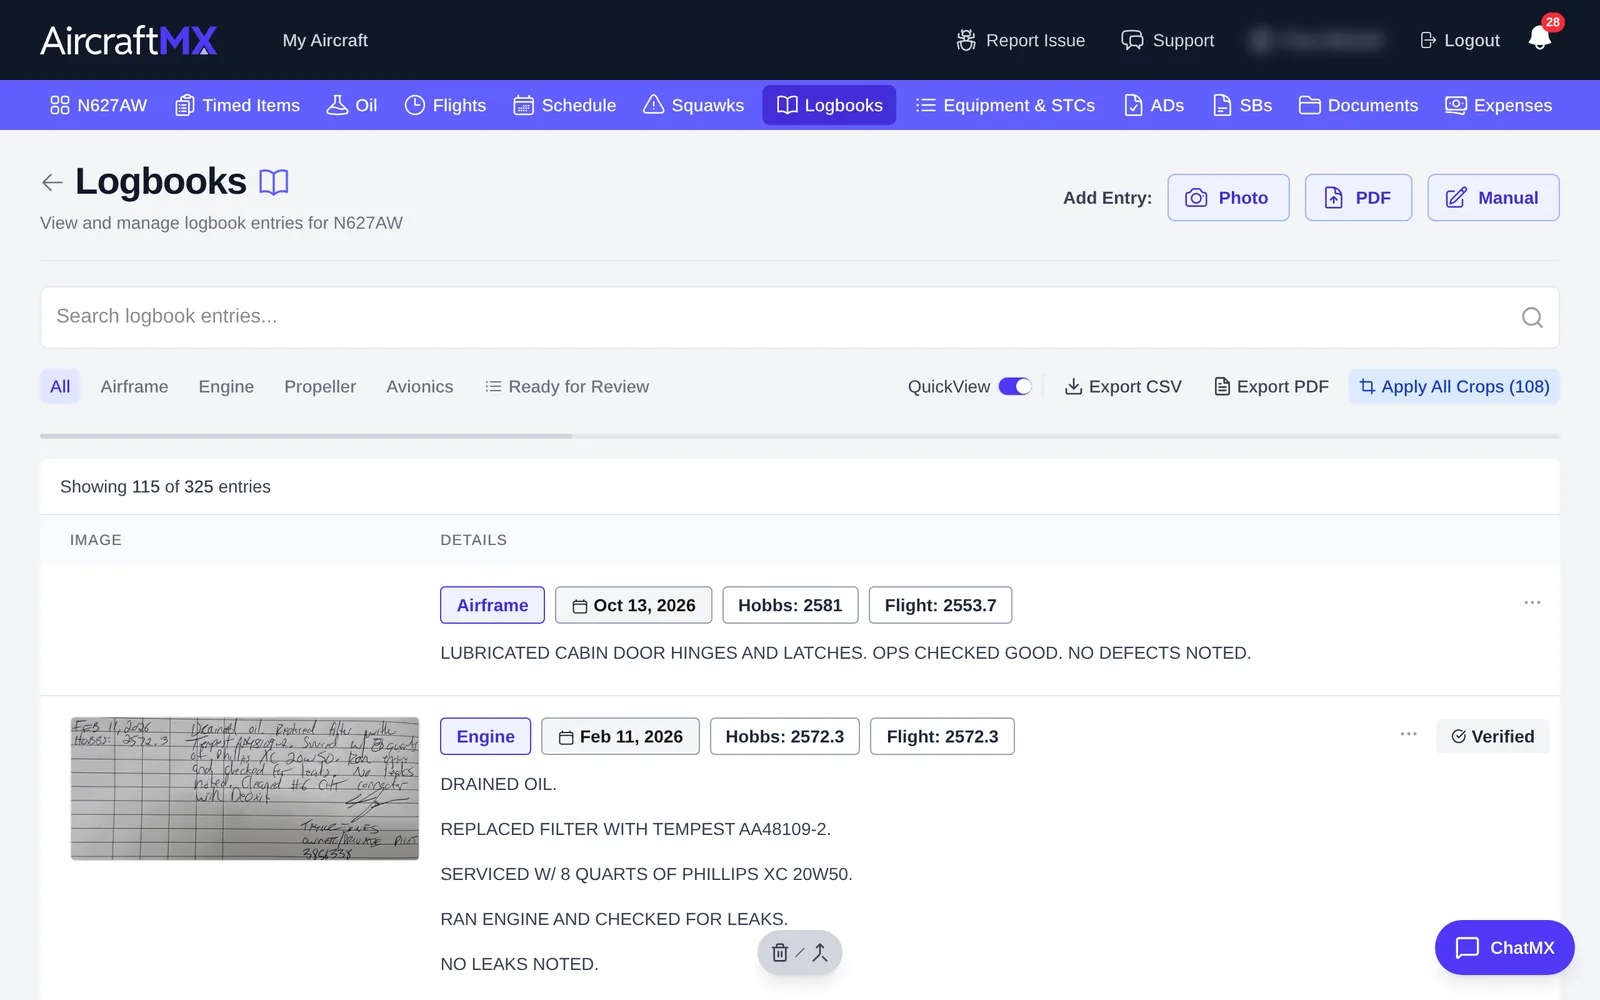Viewport: 1600px width, 1000px height.
Task: Show Ready for Review entries
Action: click(x=567, y=387)
